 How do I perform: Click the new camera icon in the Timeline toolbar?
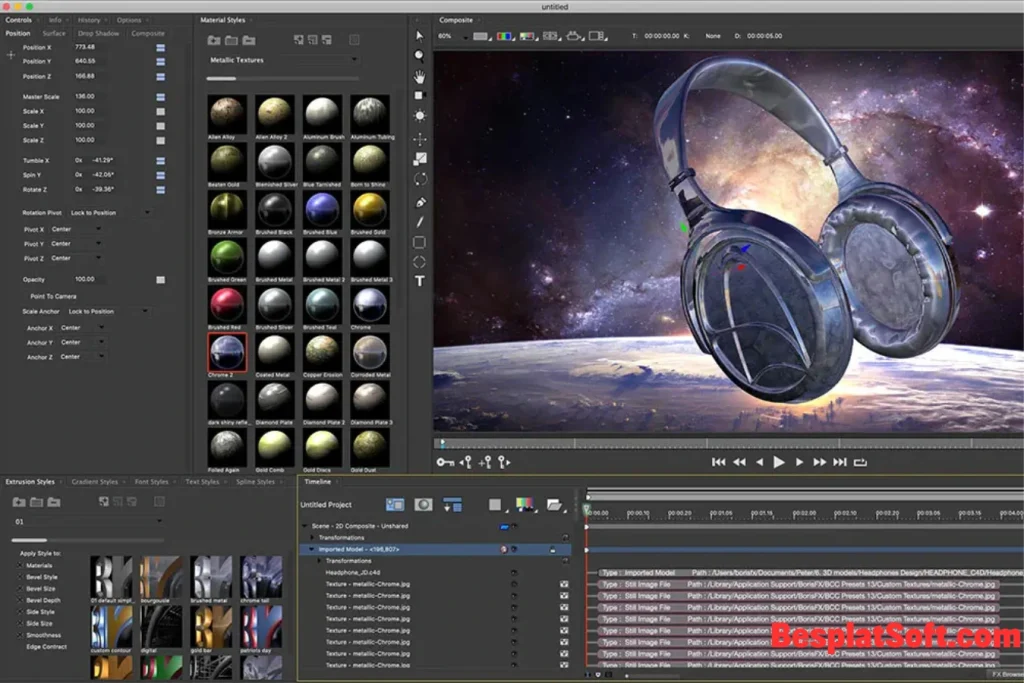423,504
